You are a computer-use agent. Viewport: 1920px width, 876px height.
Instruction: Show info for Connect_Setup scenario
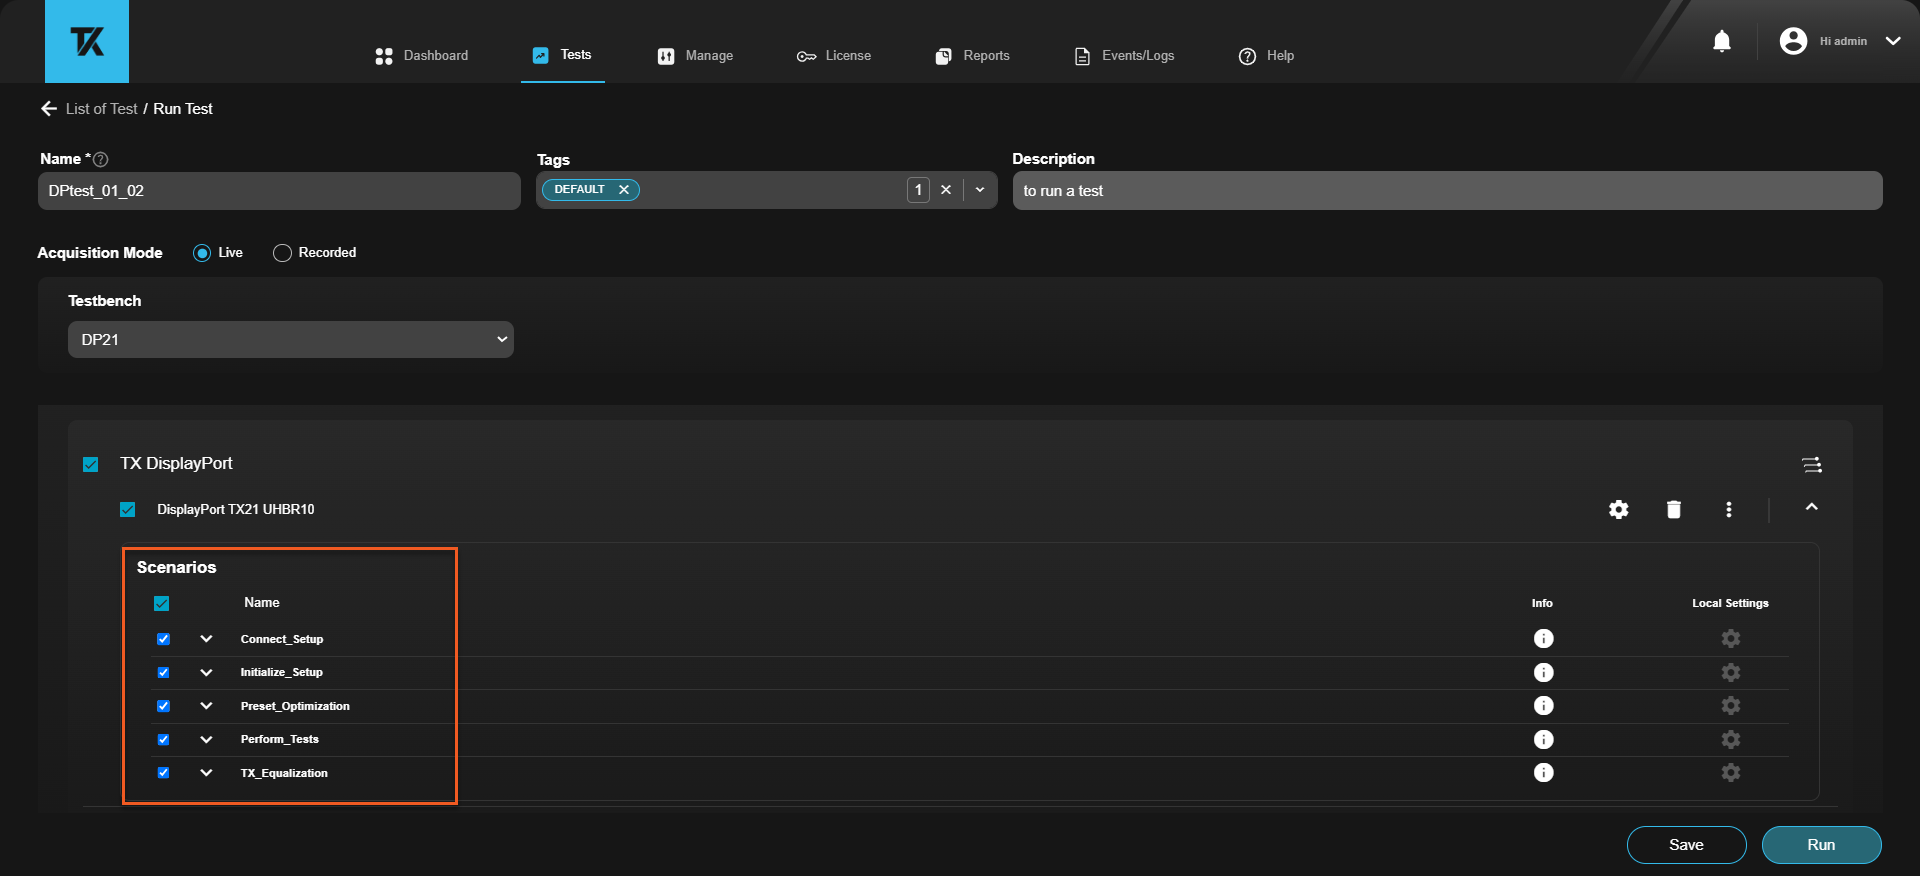tap(1543, 639)
